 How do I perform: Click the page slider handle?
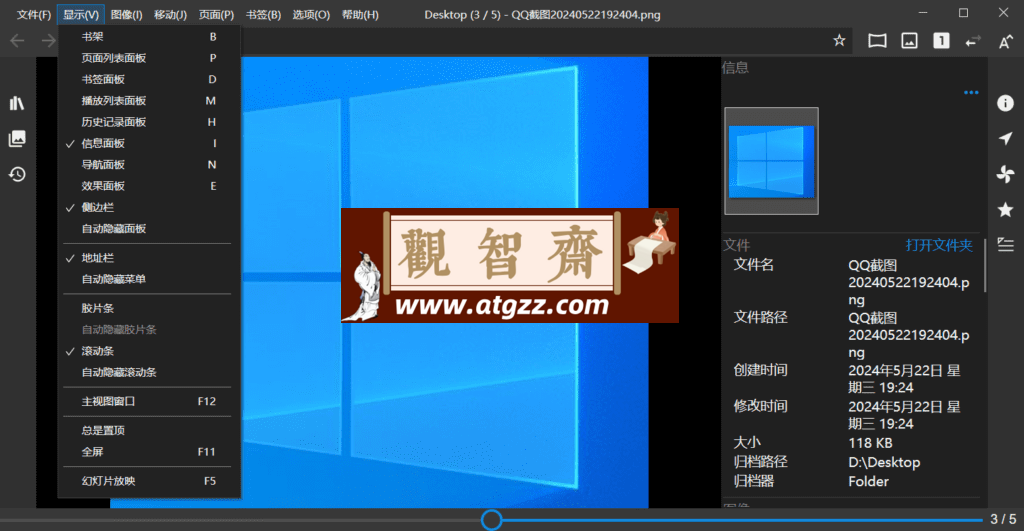pos(492,520)
